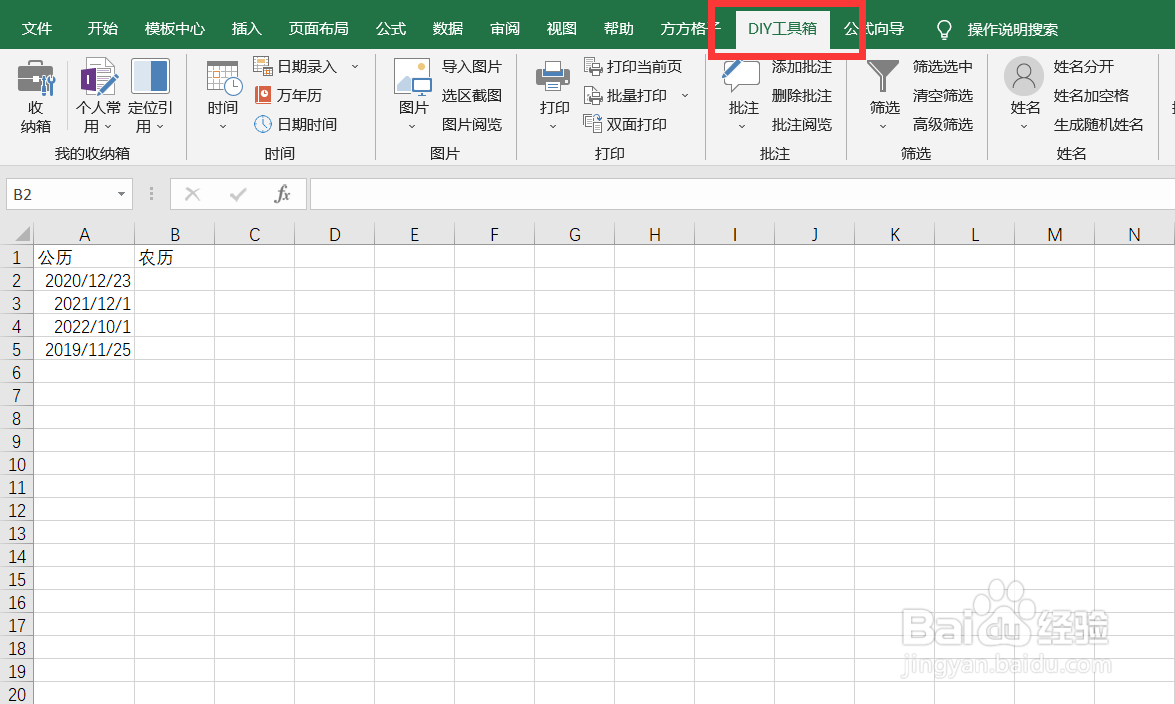This screenshot has height=704, width=1175.
Task: Switch to the 帮助 tab
Action: tap(618, 28)
